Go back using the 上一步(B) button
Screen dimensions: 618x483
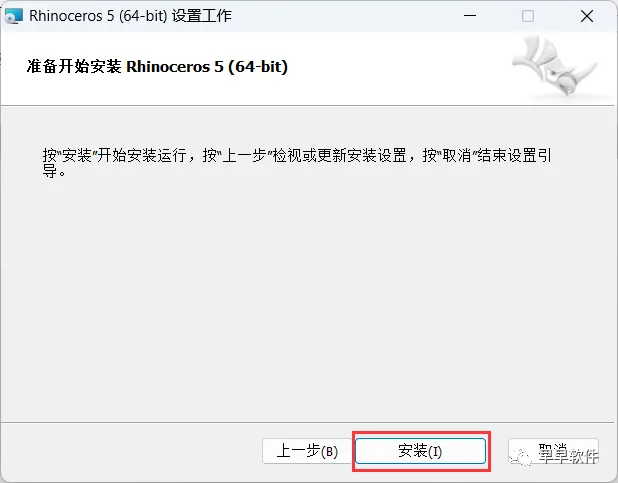click(307, 451)
